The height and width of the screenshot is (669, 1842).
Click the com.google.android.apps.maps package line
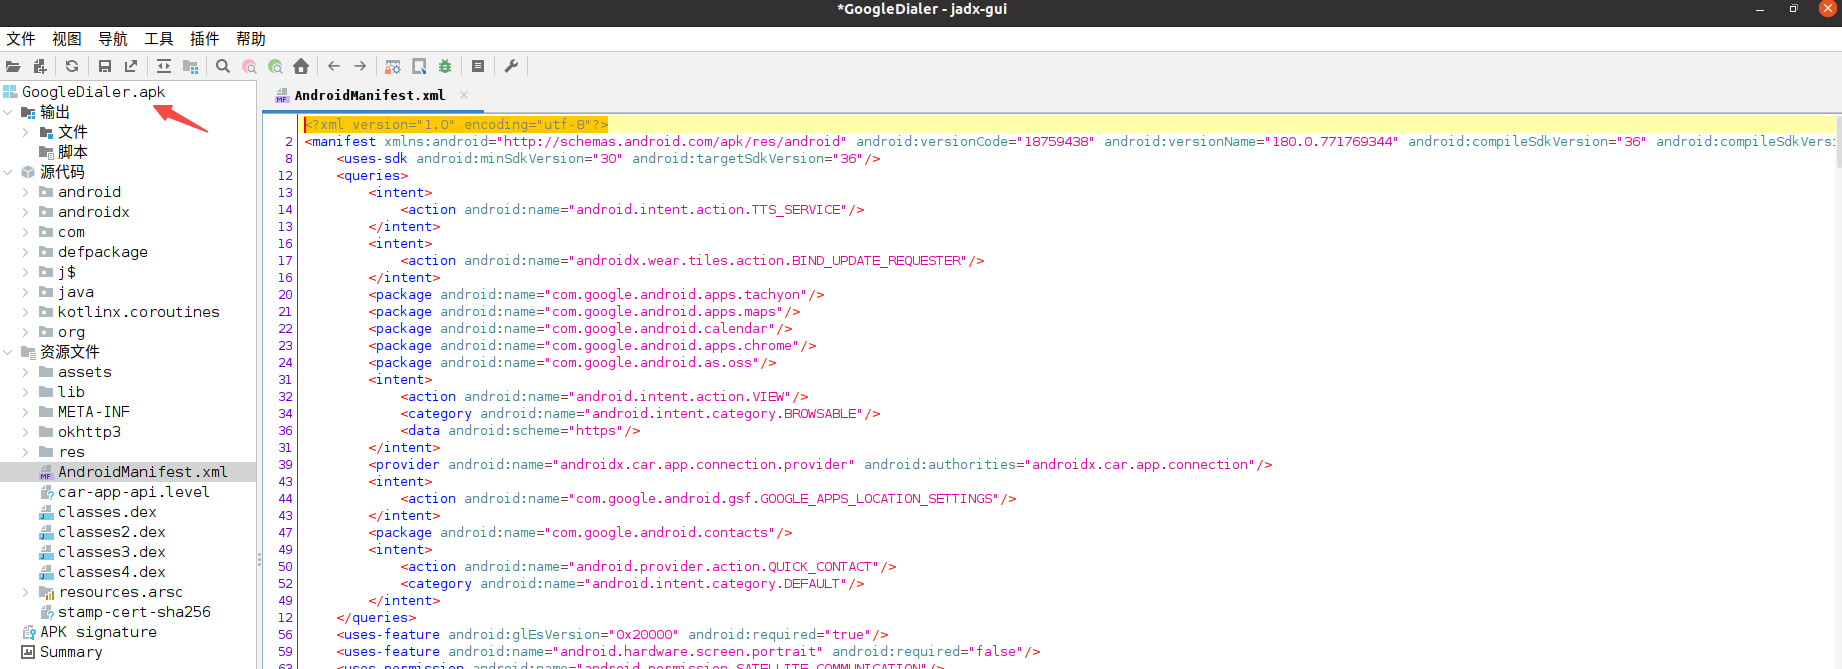pyautogui.click(x=584, y=312)
